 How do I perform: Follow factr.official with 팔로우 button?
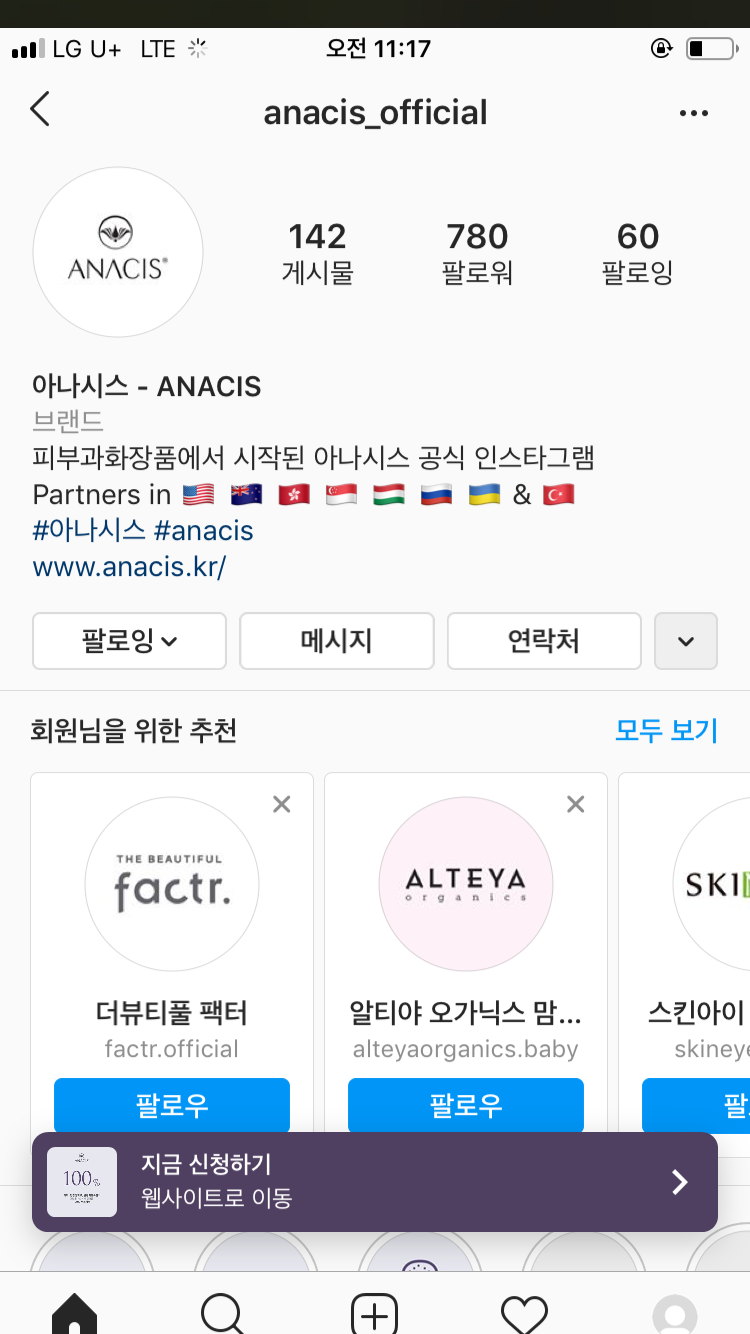point(172,1105)
